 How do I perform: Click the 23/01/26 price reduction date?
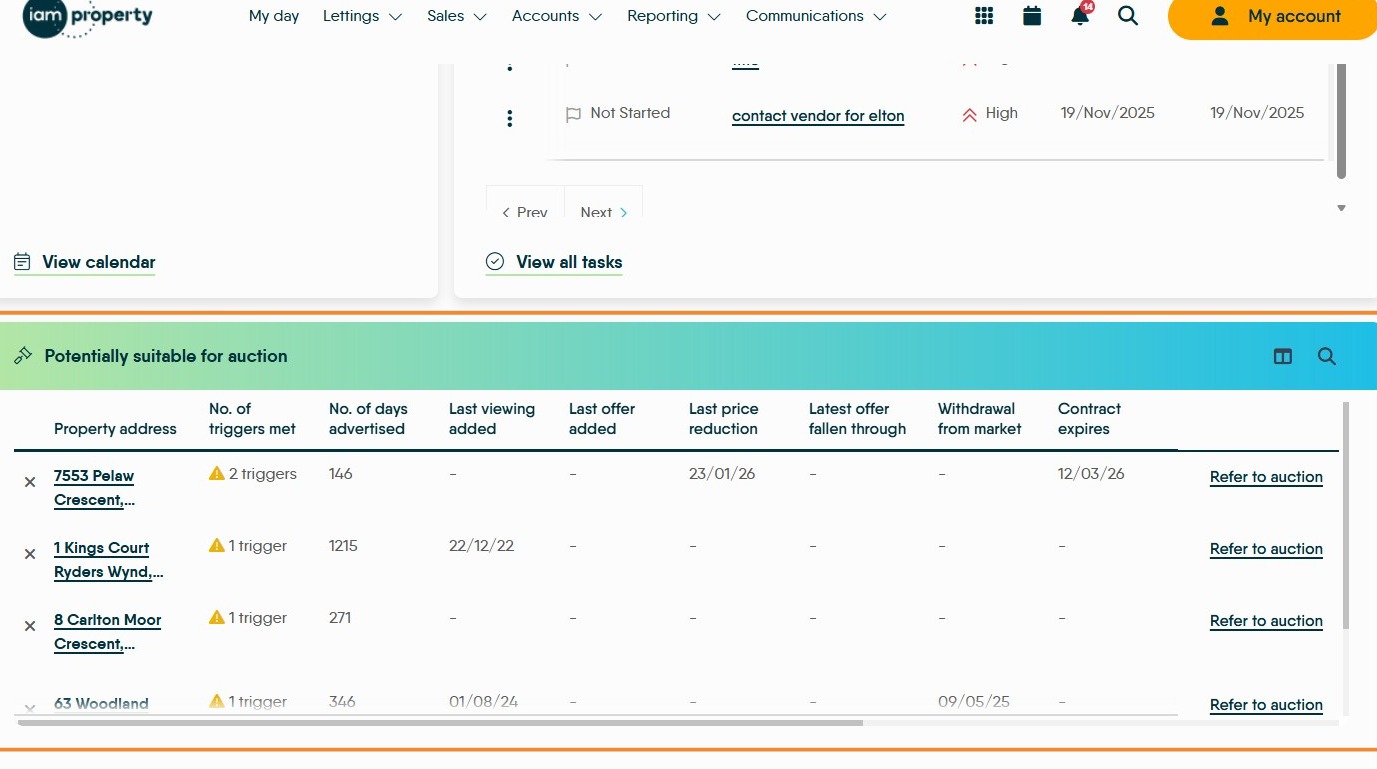pos(722,474)
